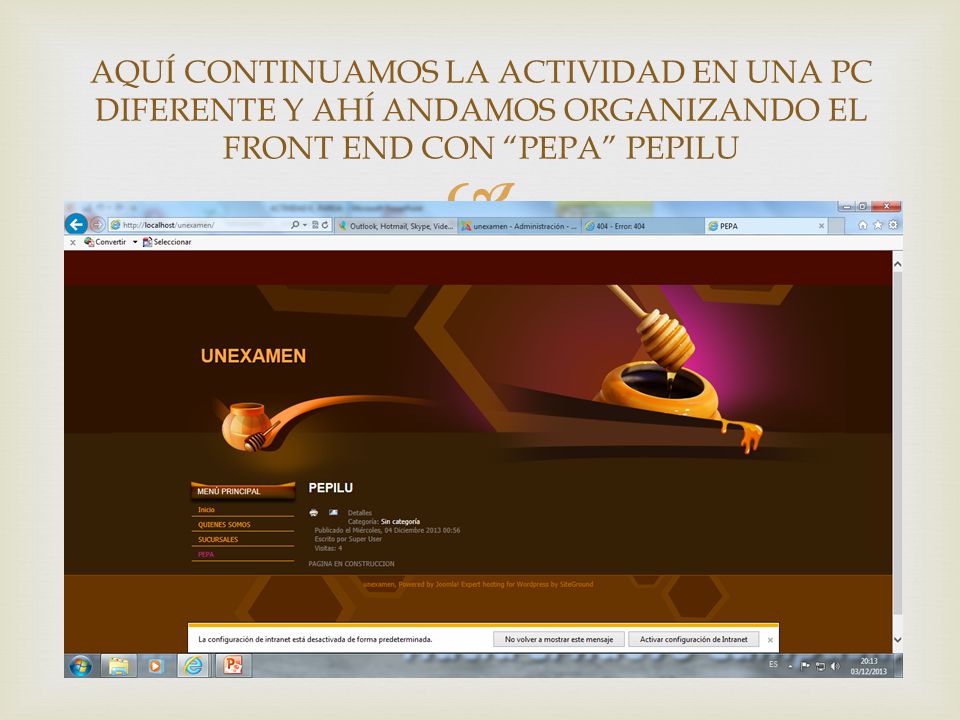Switch to the 404 - Error: 404 tab
Screen dimensions: 960x720
(x=642, y=226)
